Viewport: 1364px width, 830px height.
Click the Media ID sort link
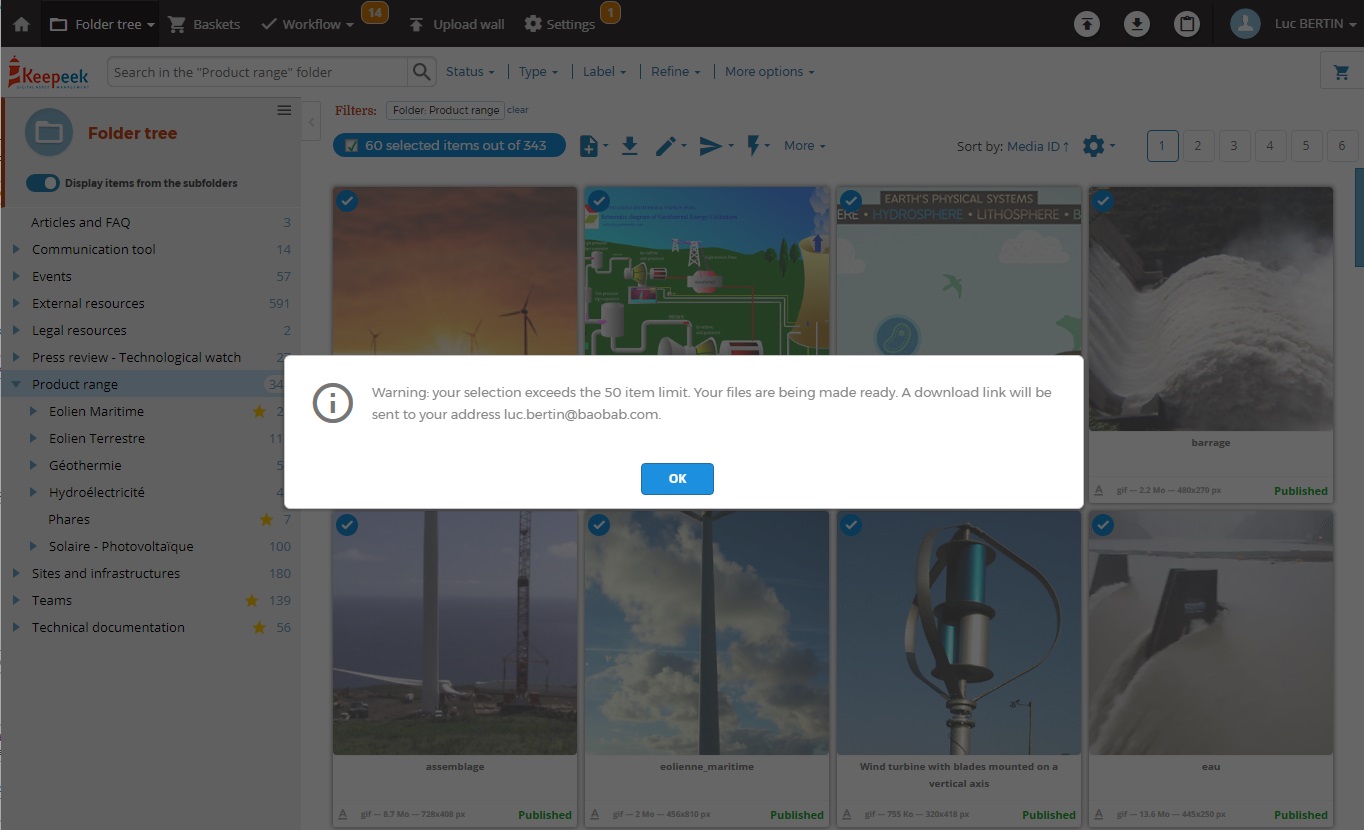1038,146
